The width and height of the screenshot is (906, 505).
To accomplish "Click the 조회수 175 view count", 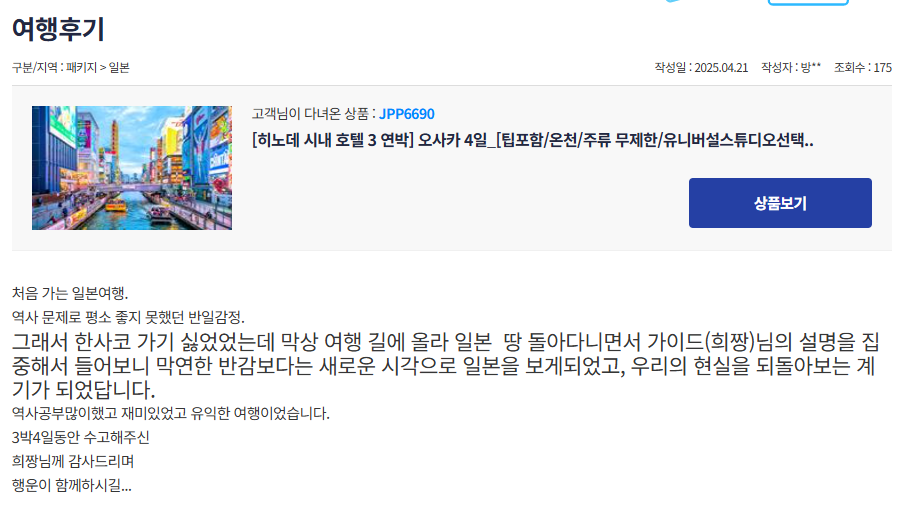I will (863, 68).
